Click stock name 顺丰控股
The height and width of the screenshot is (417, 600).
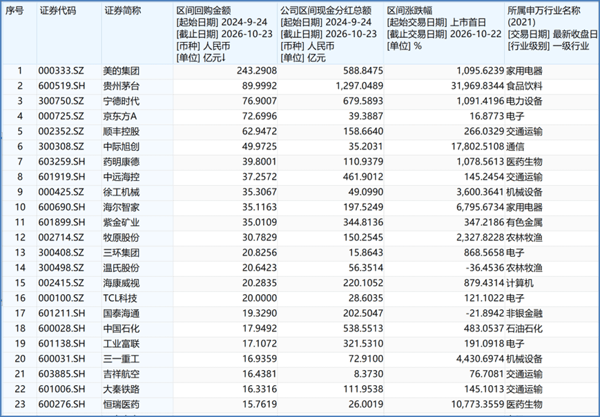tap(121, 132)
